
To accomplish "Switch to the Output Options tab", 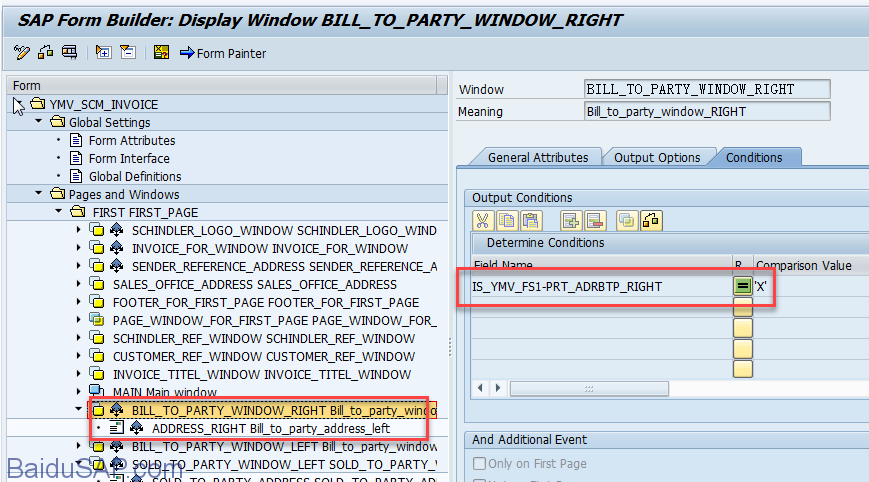I will coord(657,157).
